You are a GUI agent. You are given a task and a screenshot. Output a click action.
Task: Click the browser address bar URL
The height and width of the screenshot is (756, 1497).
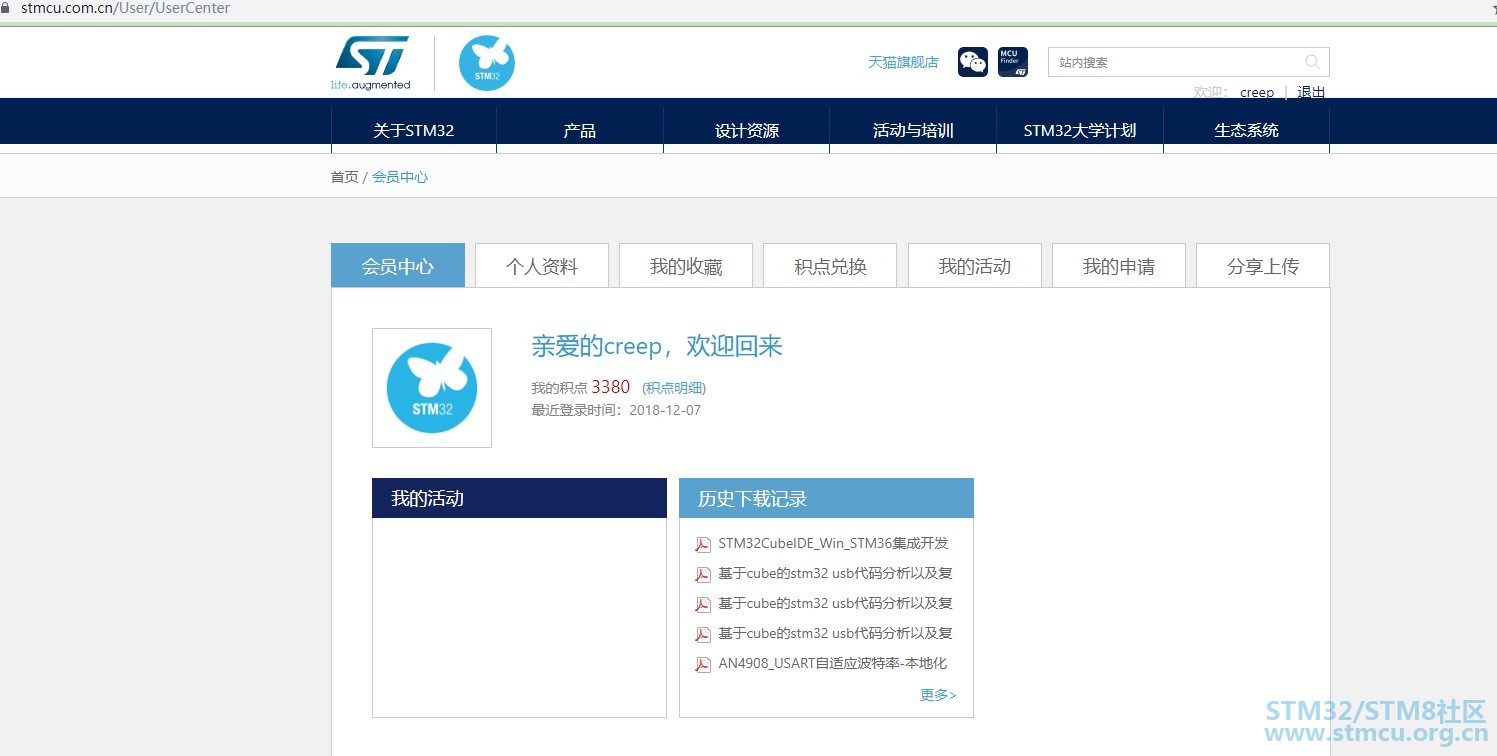tap(125, 8)
